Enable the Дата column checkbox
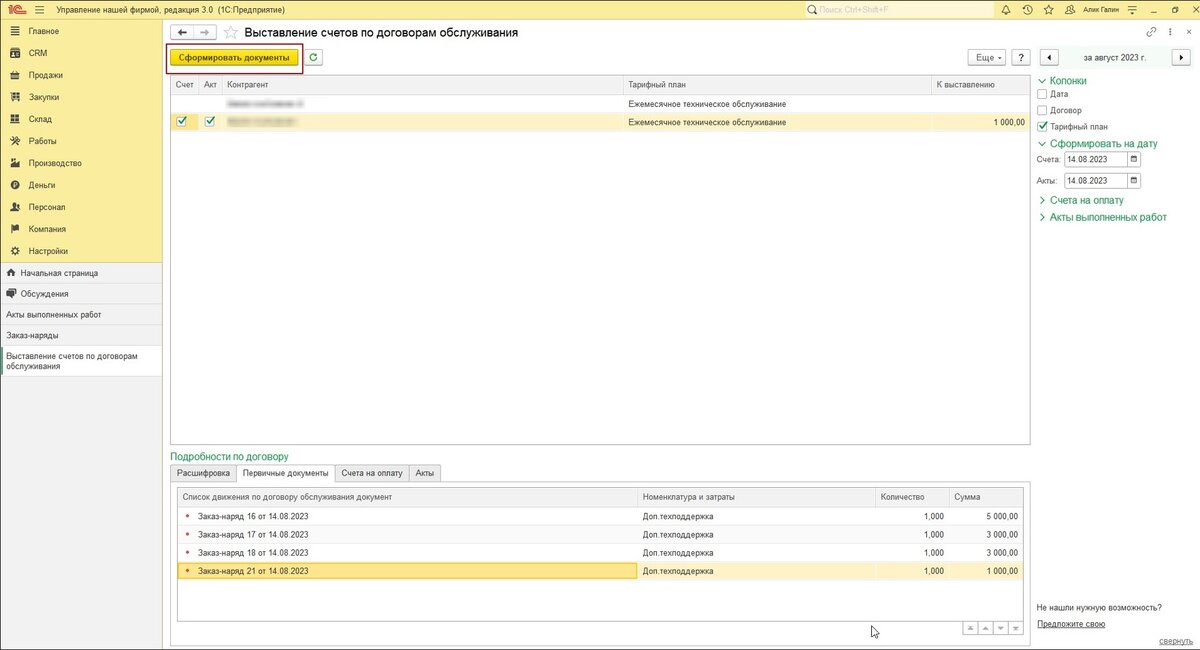The image size is (1200, 650). (1042, 94)
